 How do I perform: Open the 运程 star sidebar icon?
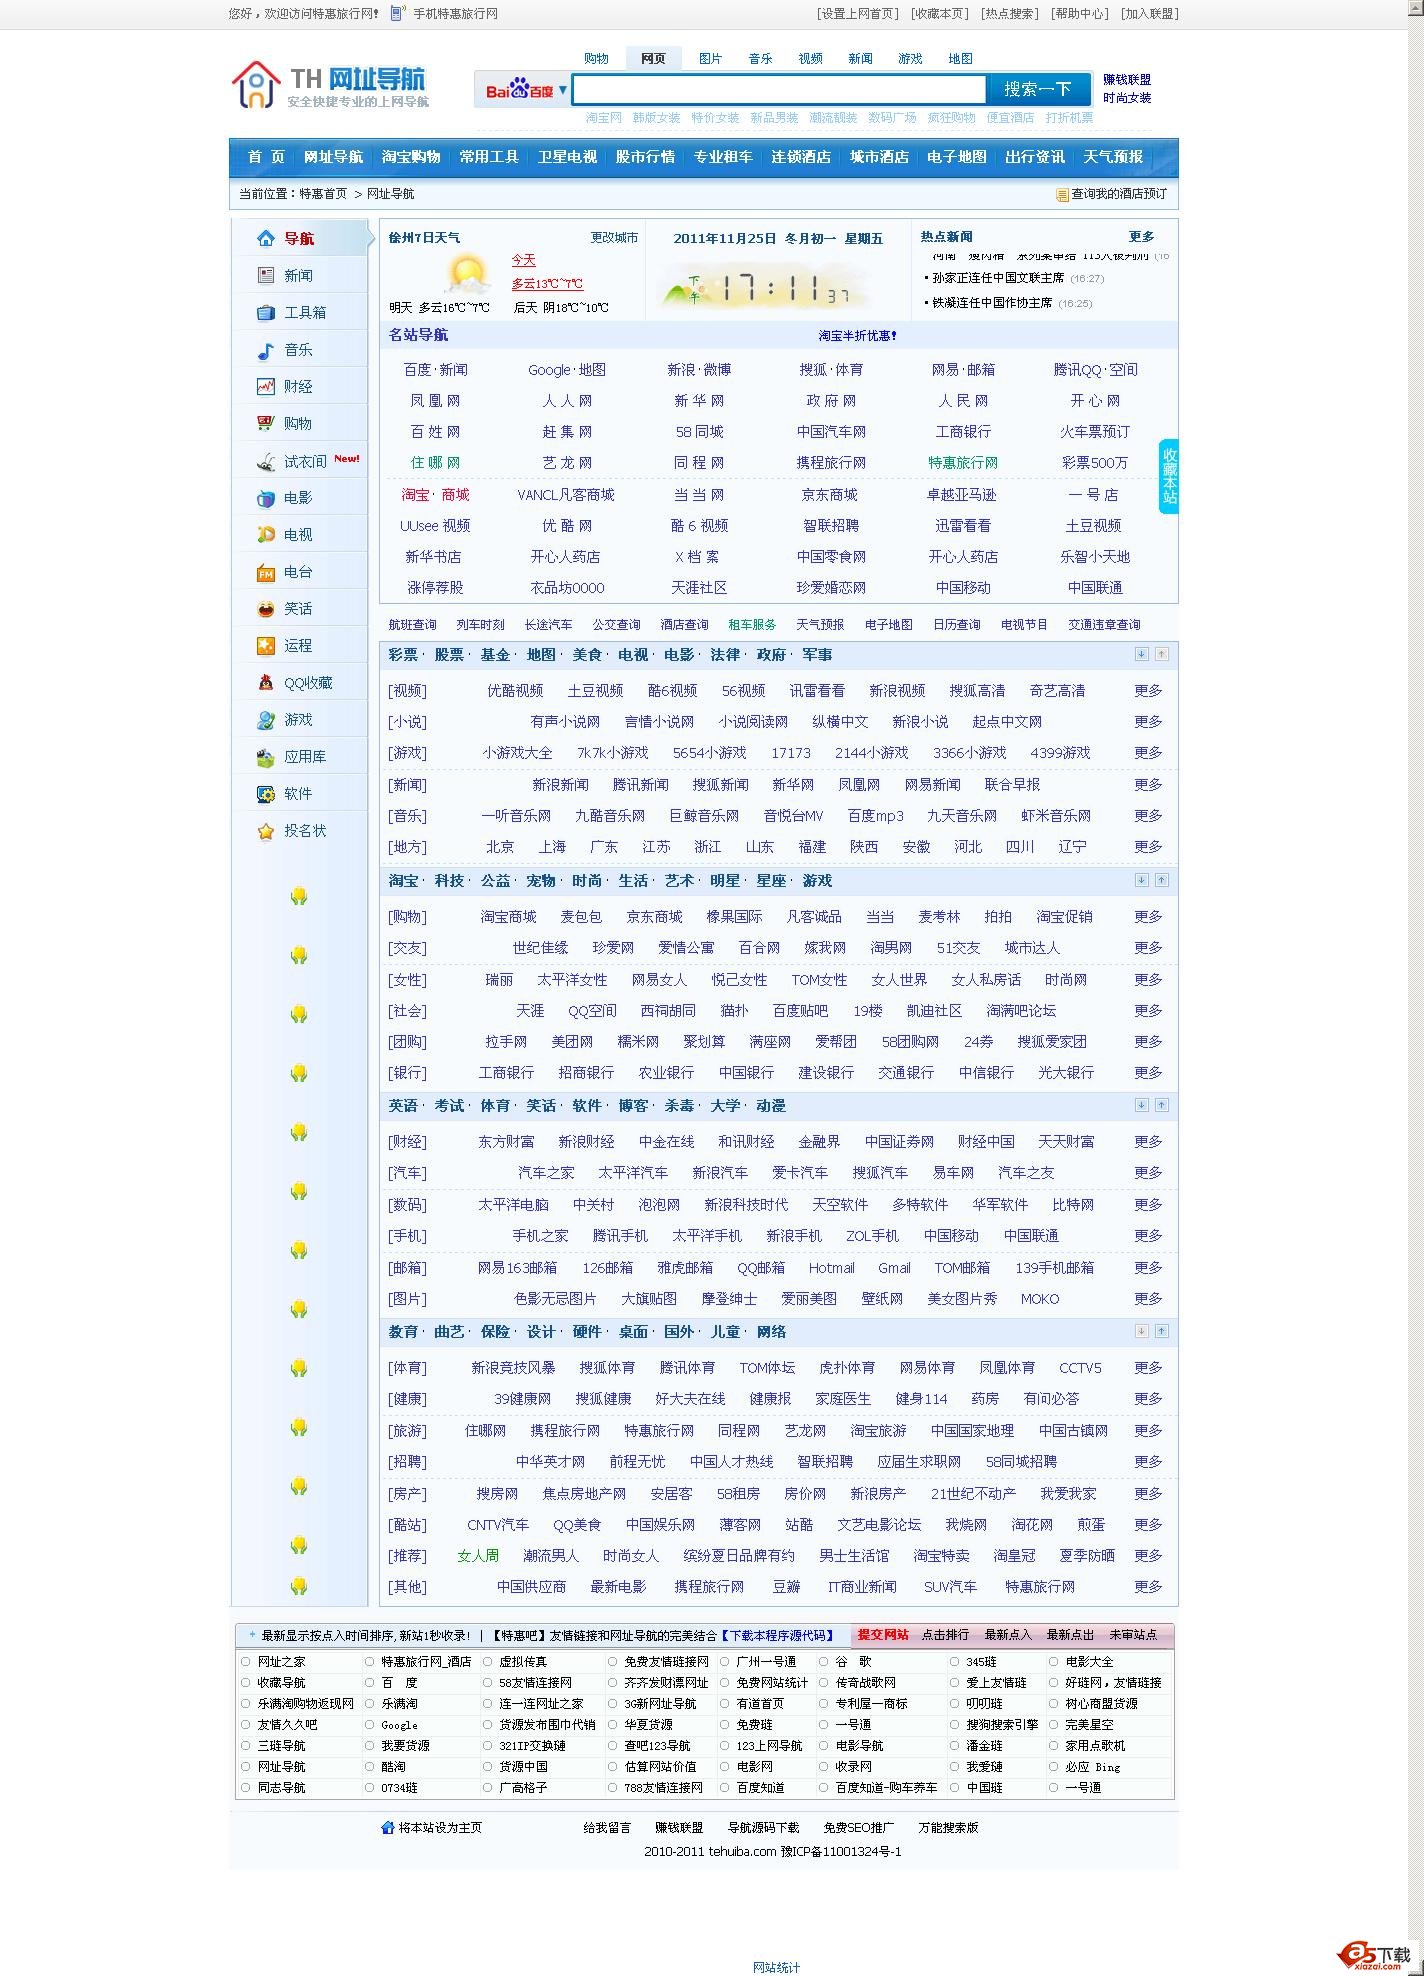(x=265, y=645)
